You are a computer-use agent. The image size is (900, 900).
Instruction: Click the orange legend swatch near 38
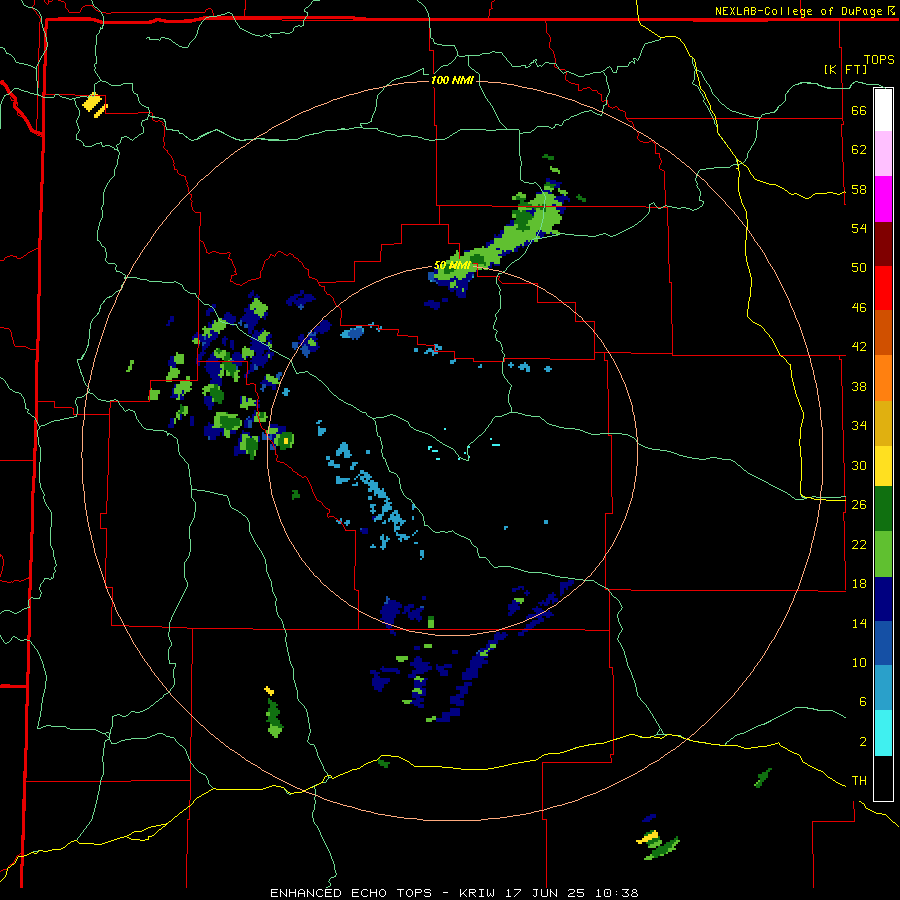tap(883, 378)
